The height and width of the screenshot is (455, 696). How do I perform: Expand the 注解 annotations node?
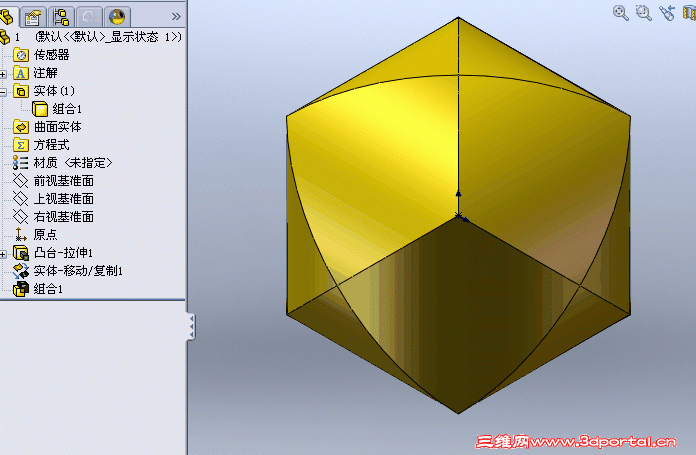tap(3, 74)
